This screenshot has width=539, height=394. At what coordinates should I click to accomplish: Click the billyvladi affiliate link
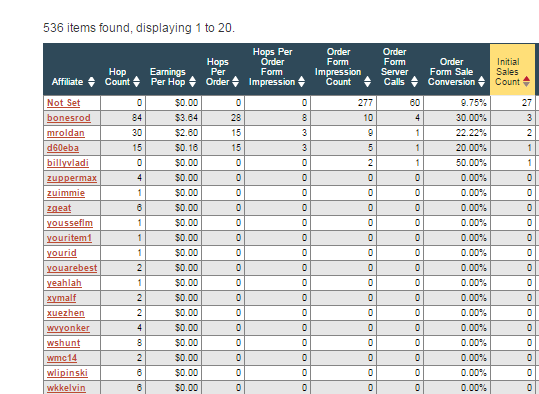(68, 163)
